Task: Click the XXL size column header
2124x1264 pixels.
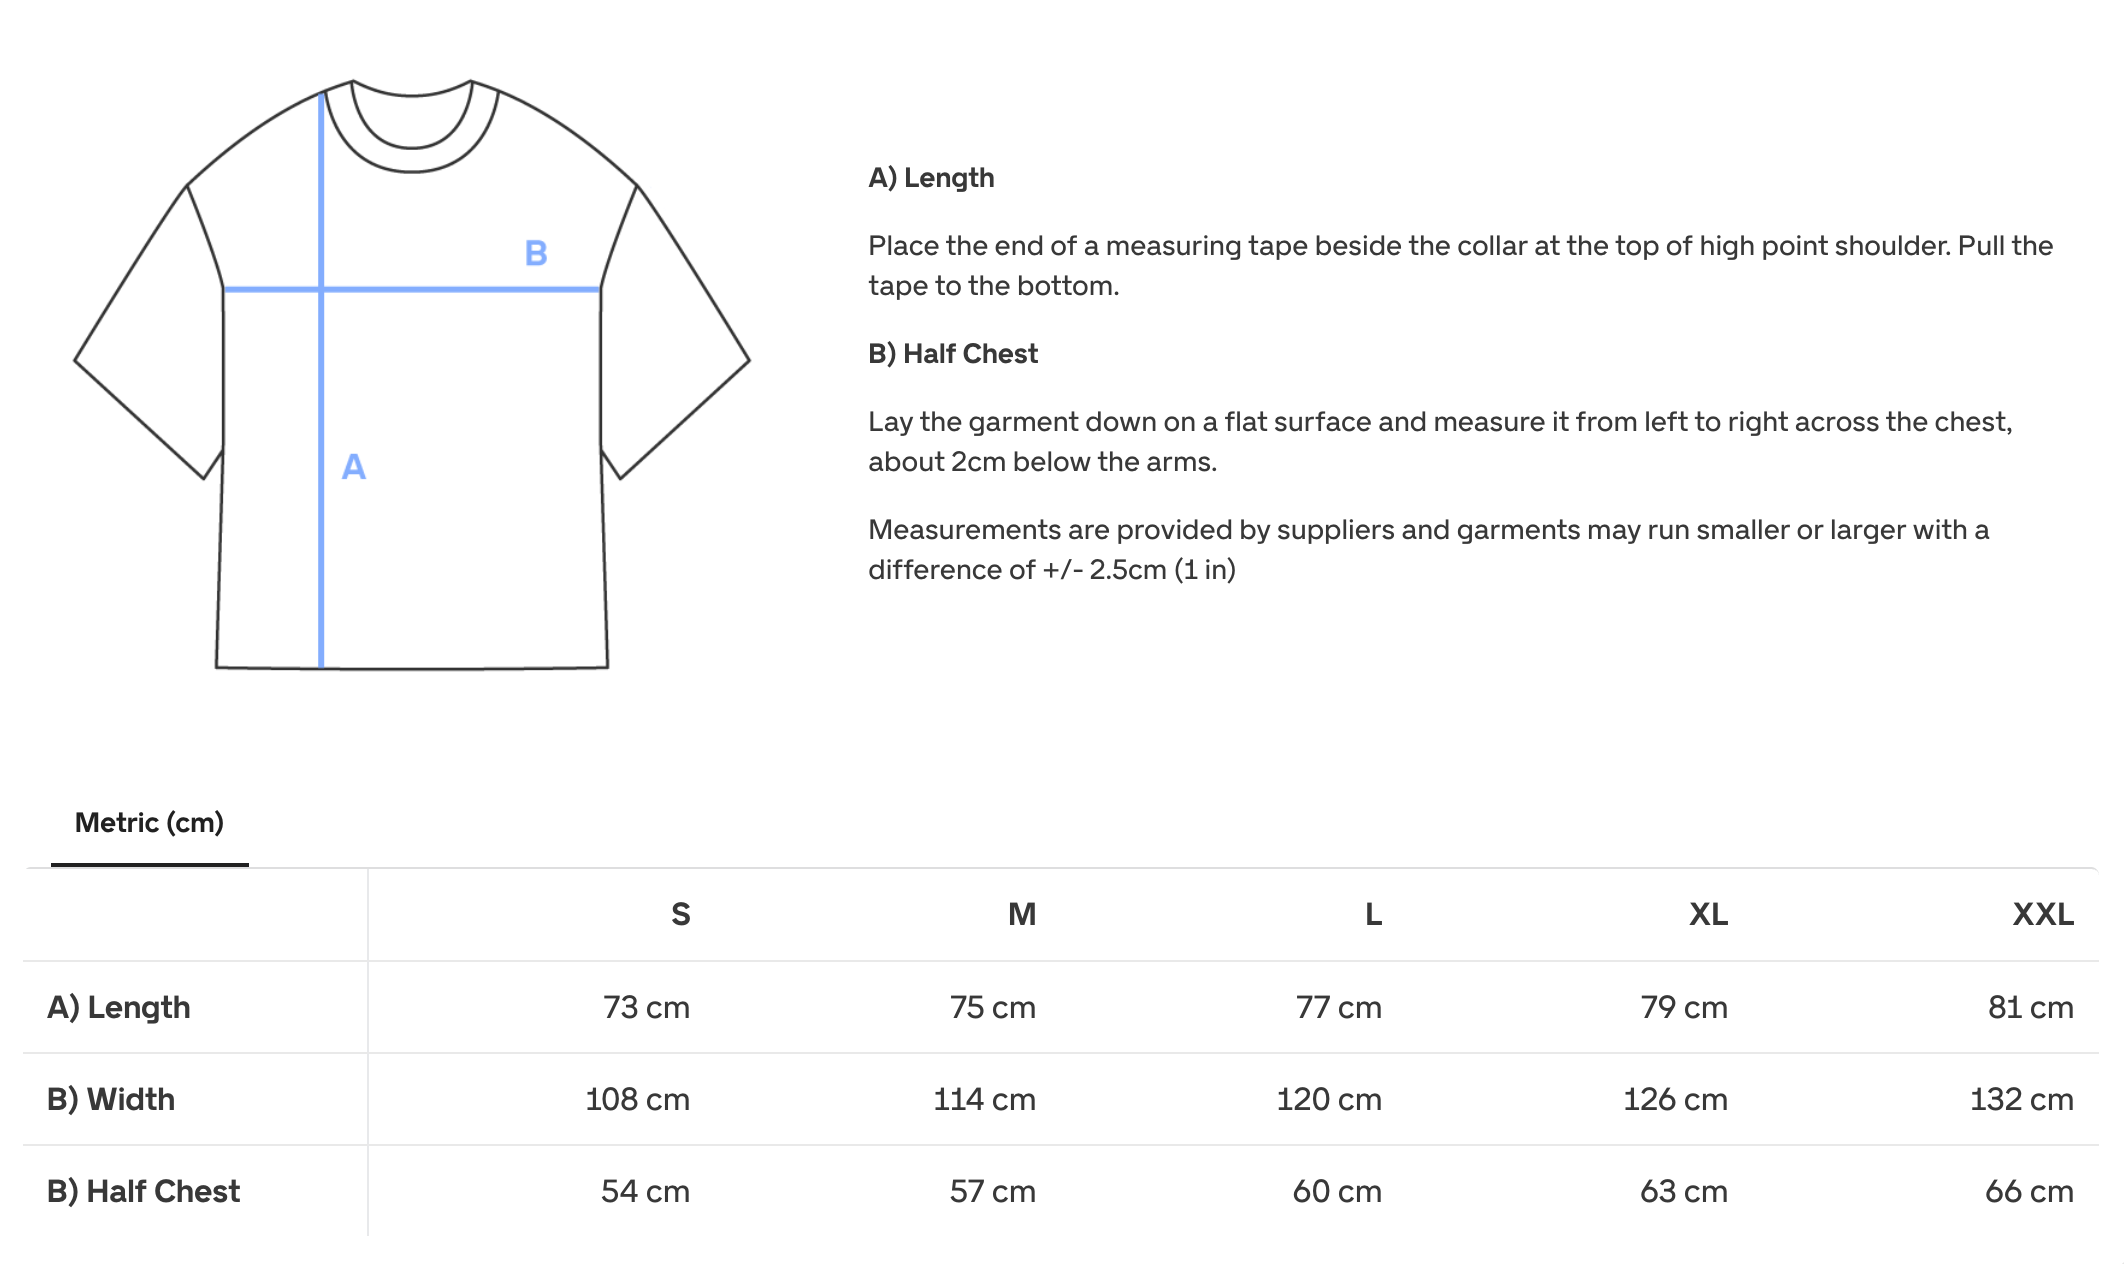Action: tap(2042, 914)
